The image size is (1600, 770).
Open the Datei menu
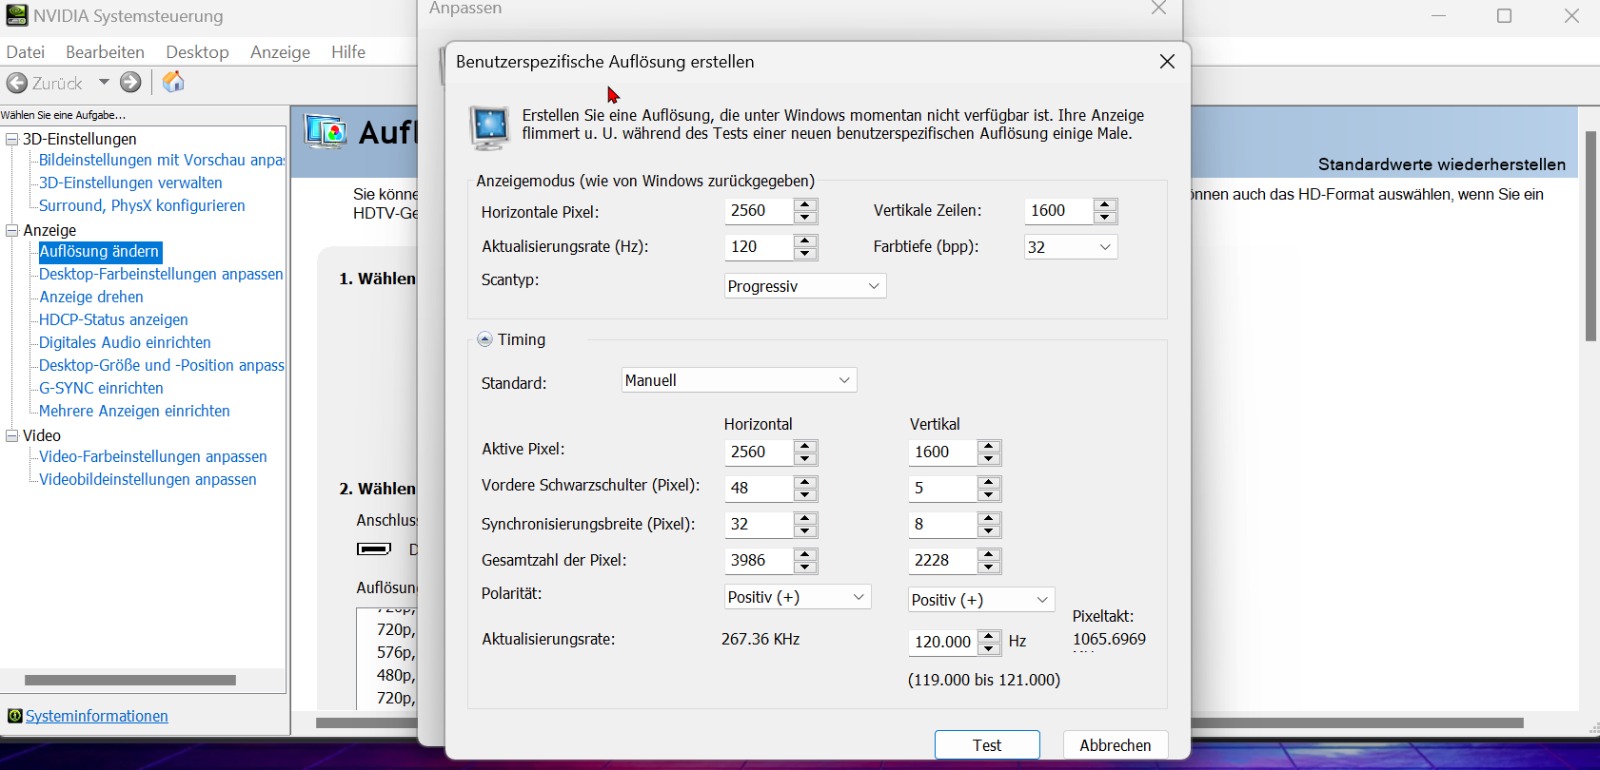coord(25,52)
